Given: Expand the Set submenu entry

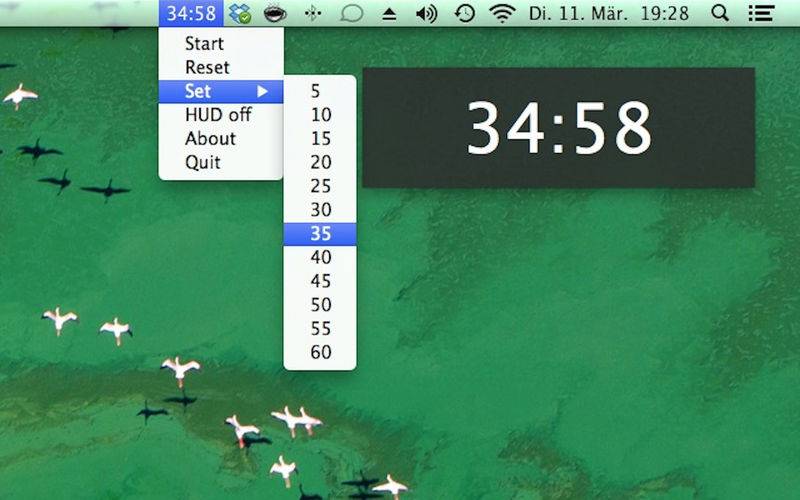Looking at the screenshot, I should [221, 91].
